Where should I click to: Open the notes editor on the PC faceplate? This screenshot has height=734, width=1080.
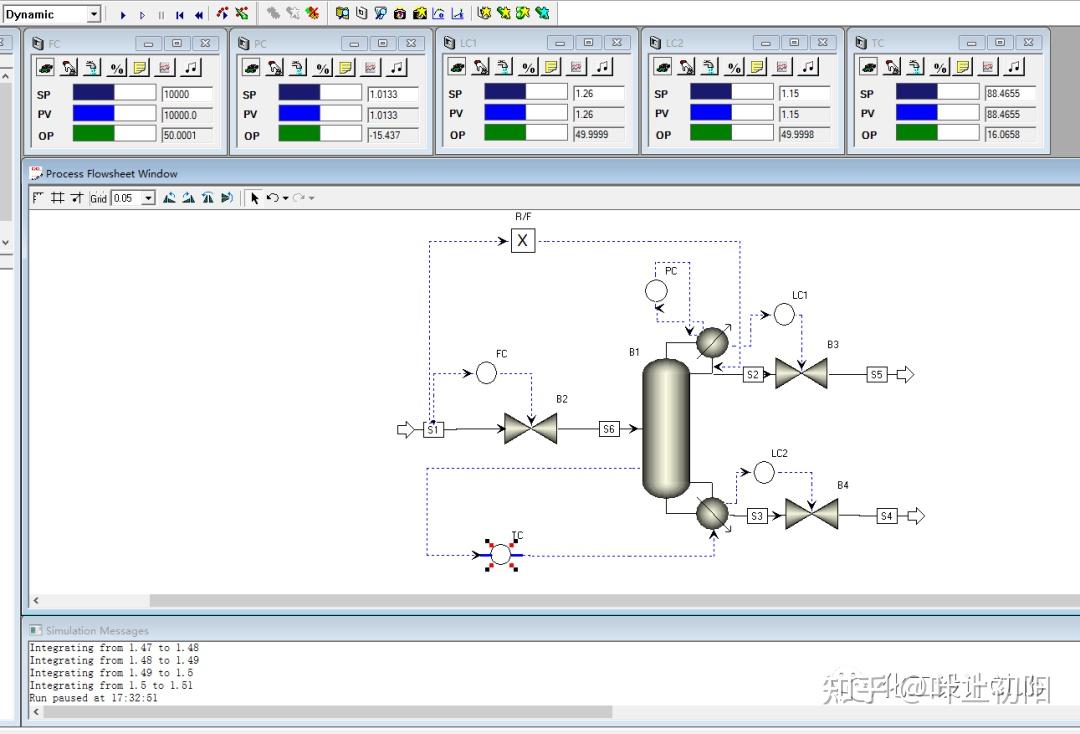tap(343, 67)
